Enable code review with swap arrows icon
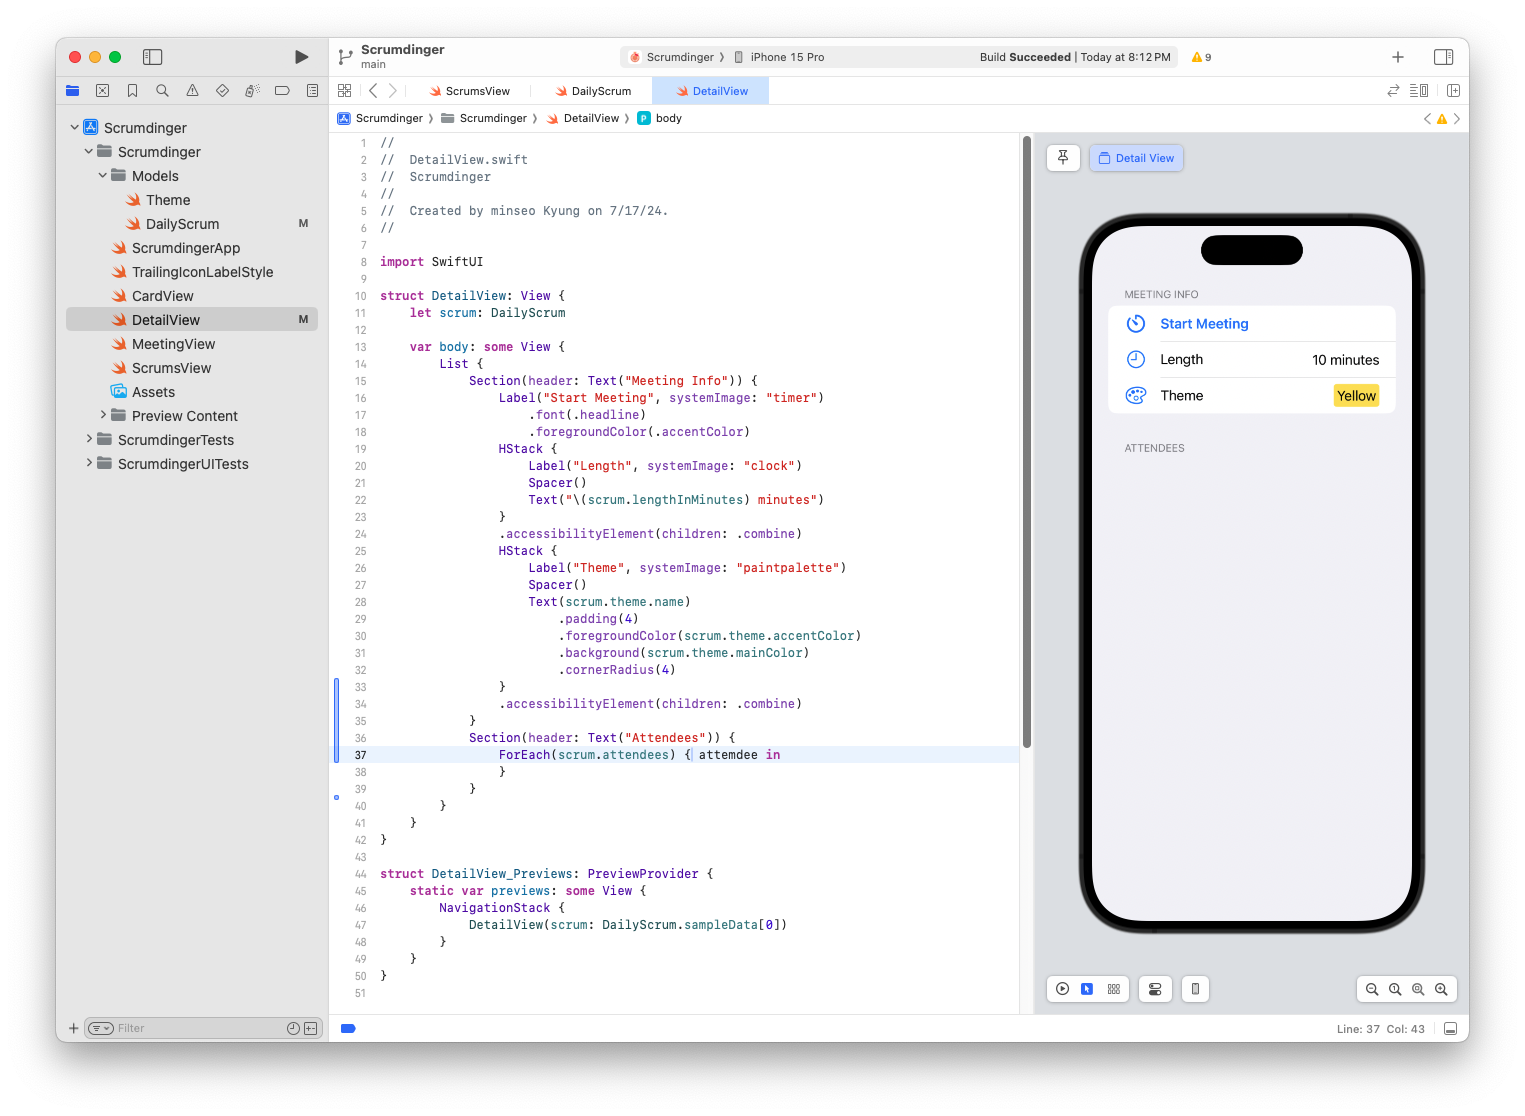 pos(1393,91)
